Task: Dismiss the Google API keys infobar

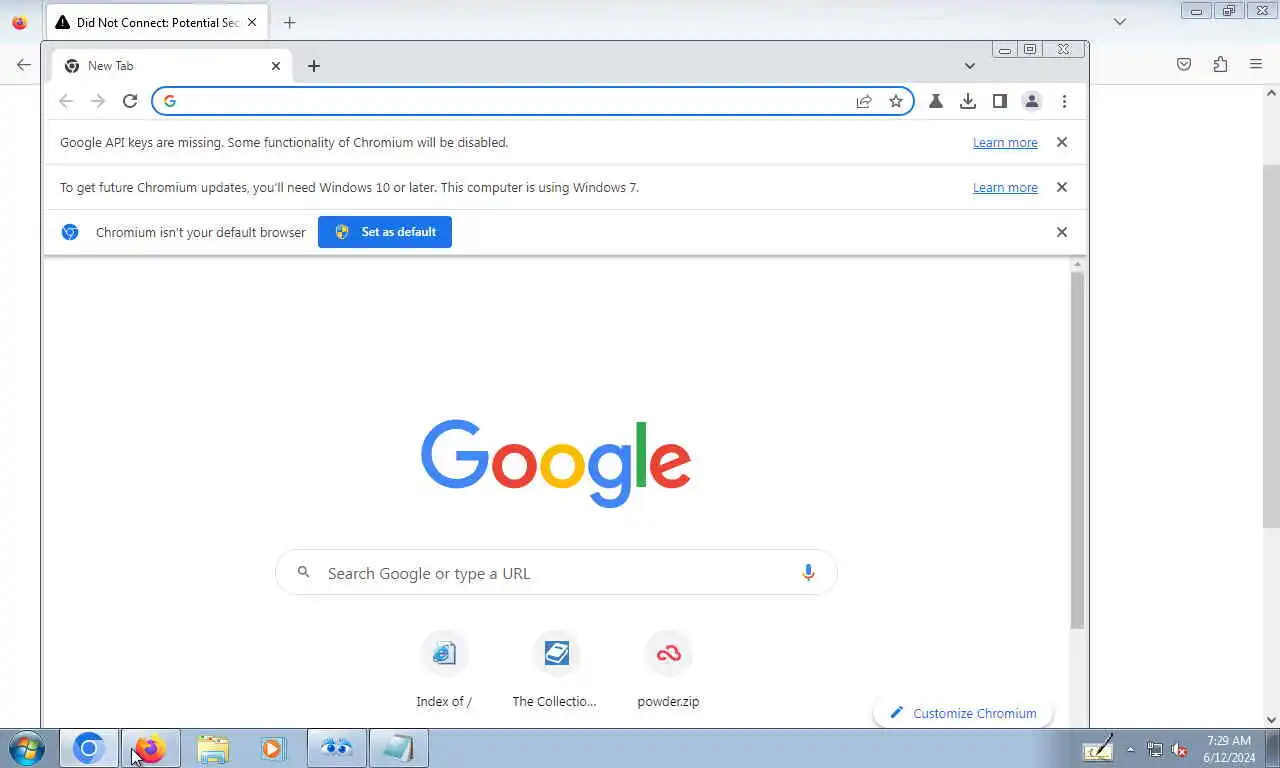Action: (1062, 142)
